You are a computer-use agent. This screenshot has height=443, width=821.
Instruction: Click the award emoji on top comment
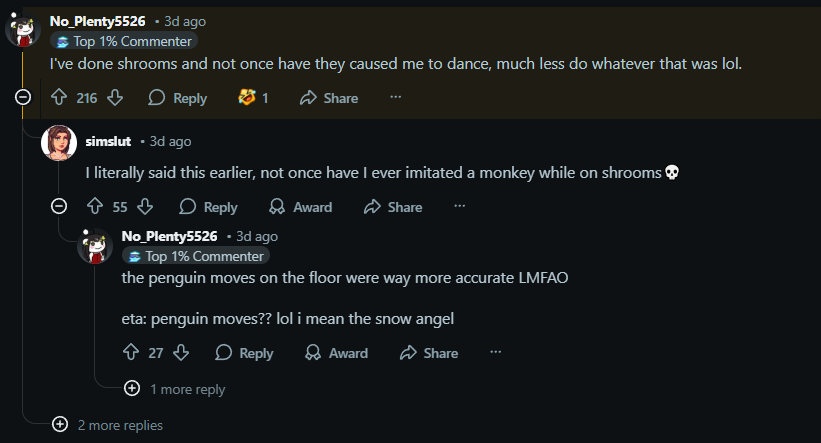246,98
